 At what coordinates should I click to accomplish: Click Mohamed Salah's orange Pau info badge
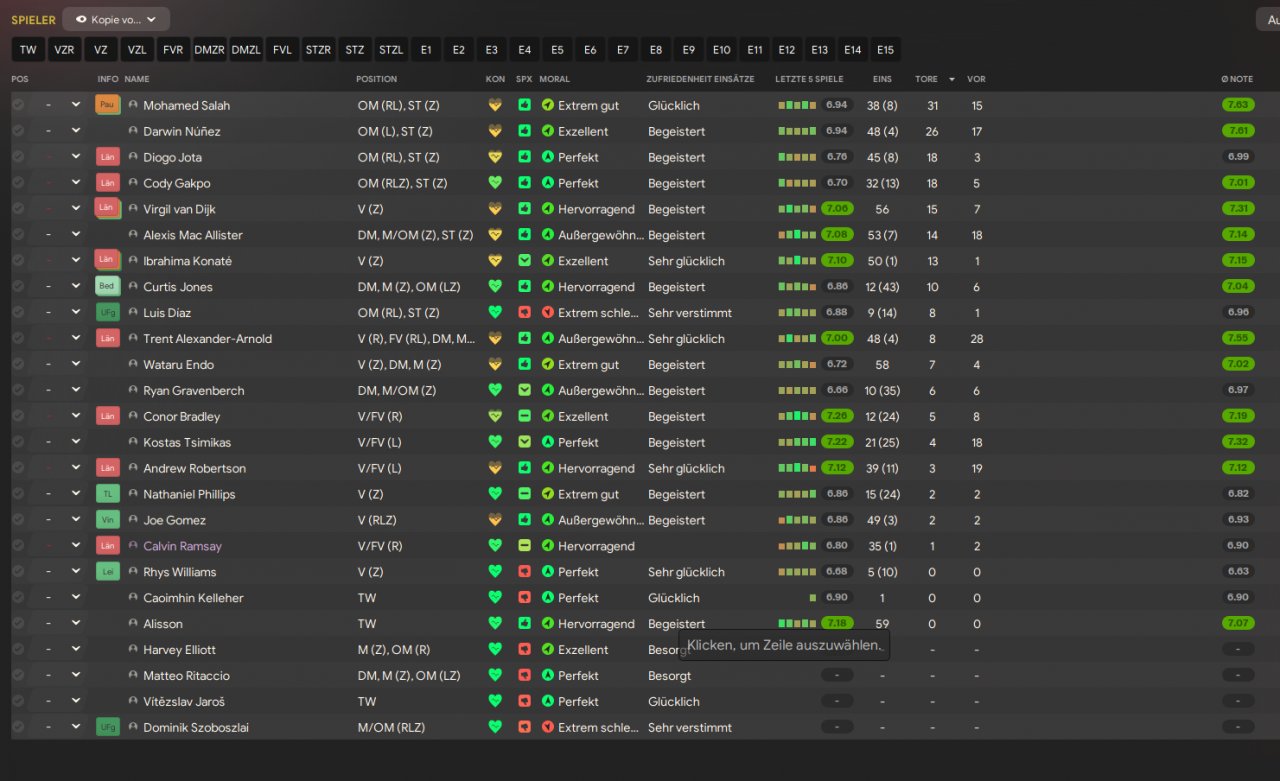tap(107, 105)
